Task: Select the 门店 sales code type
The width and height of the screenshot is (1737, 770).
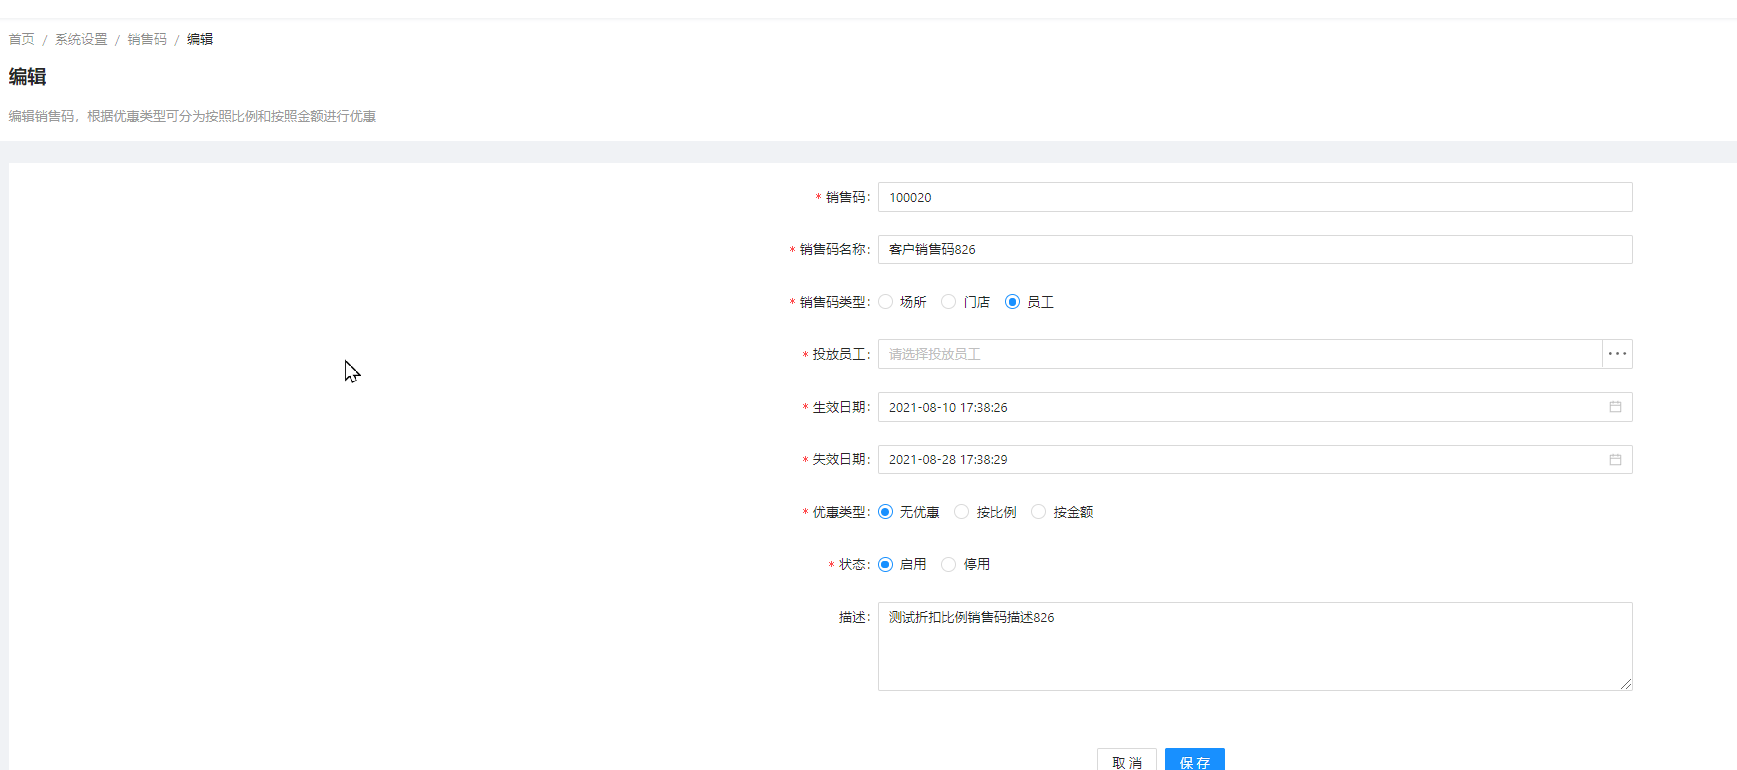Action: click(949, 302)
